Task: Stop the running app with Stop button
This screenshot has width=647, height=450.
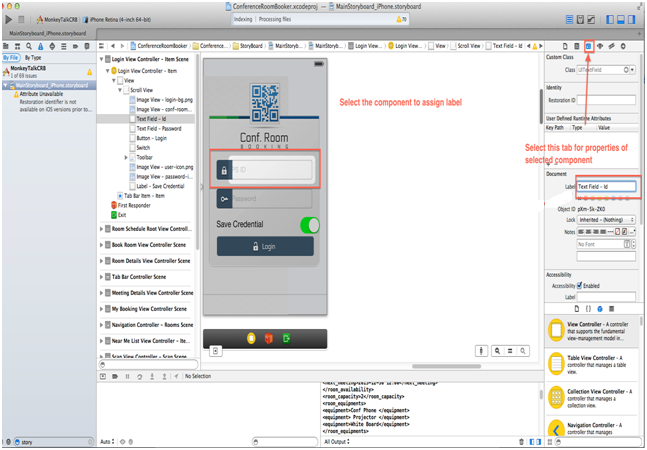Action: pyautogui.click(x=21, y=19)
